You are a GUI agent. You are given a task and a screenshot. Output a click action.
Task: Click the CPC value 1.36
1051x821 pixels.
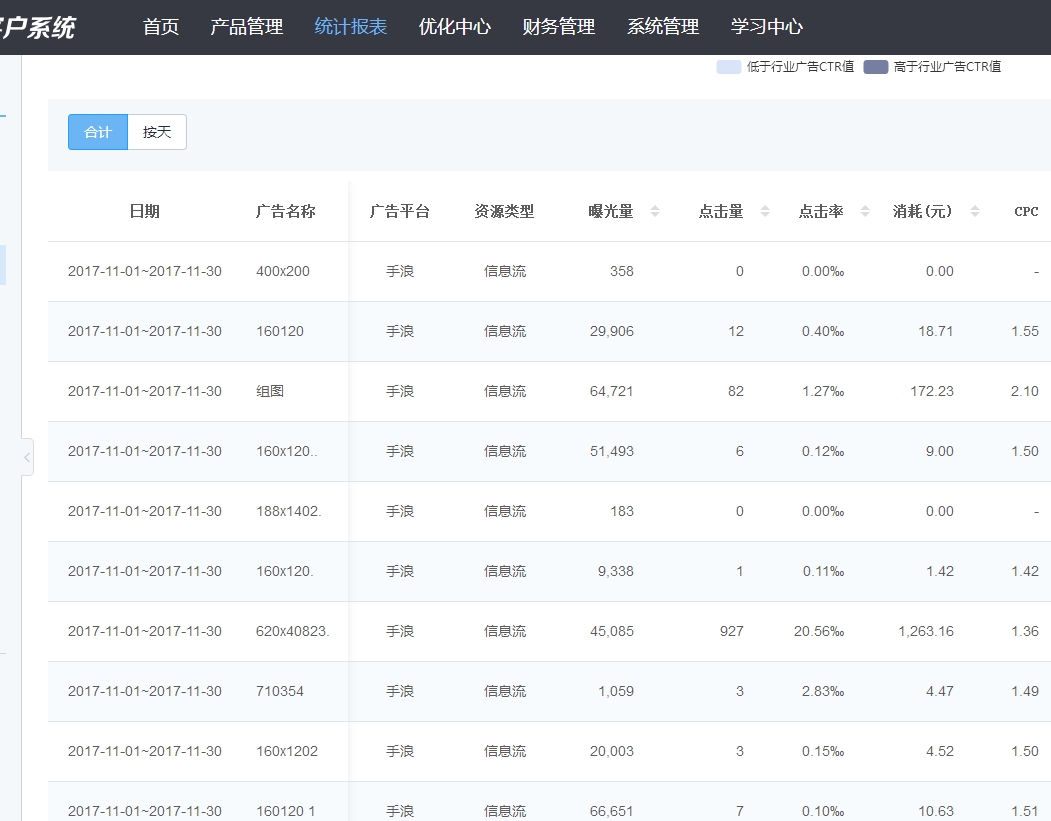[x=1025, y=631]
